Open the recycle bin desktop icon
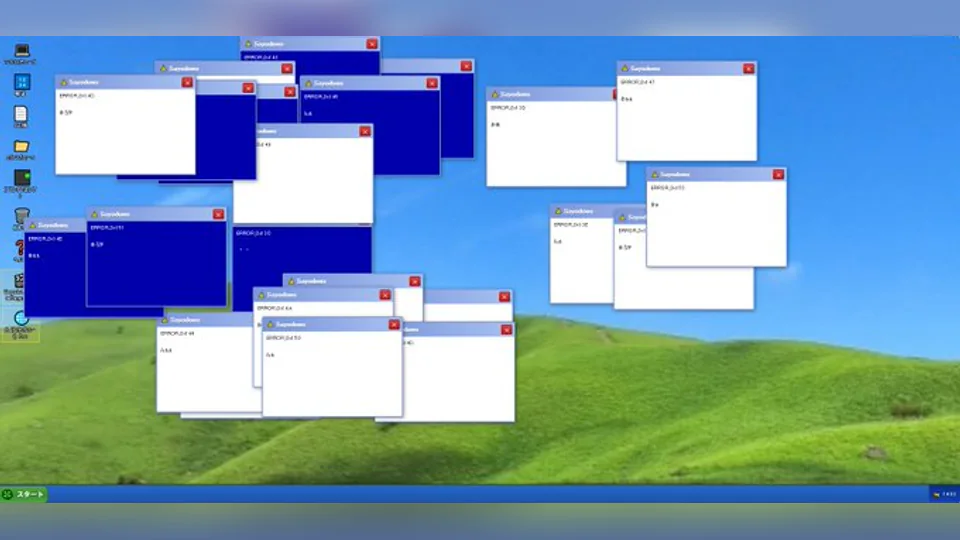 (x=21, y=215)
